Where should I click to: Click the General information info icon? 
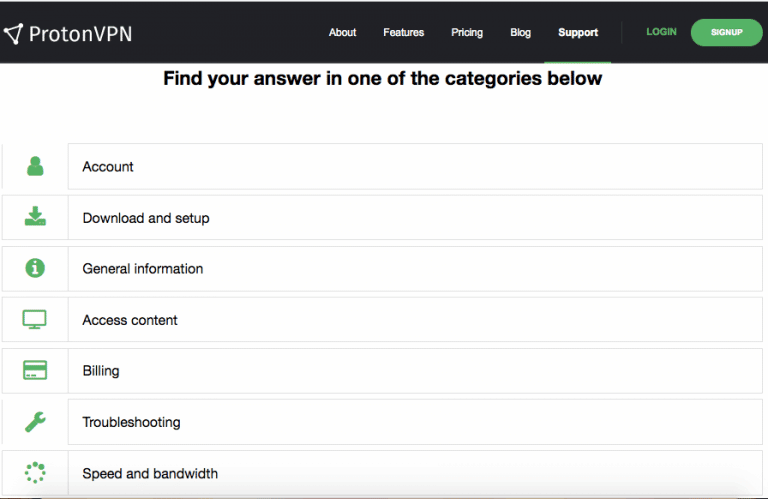point(35,268)
